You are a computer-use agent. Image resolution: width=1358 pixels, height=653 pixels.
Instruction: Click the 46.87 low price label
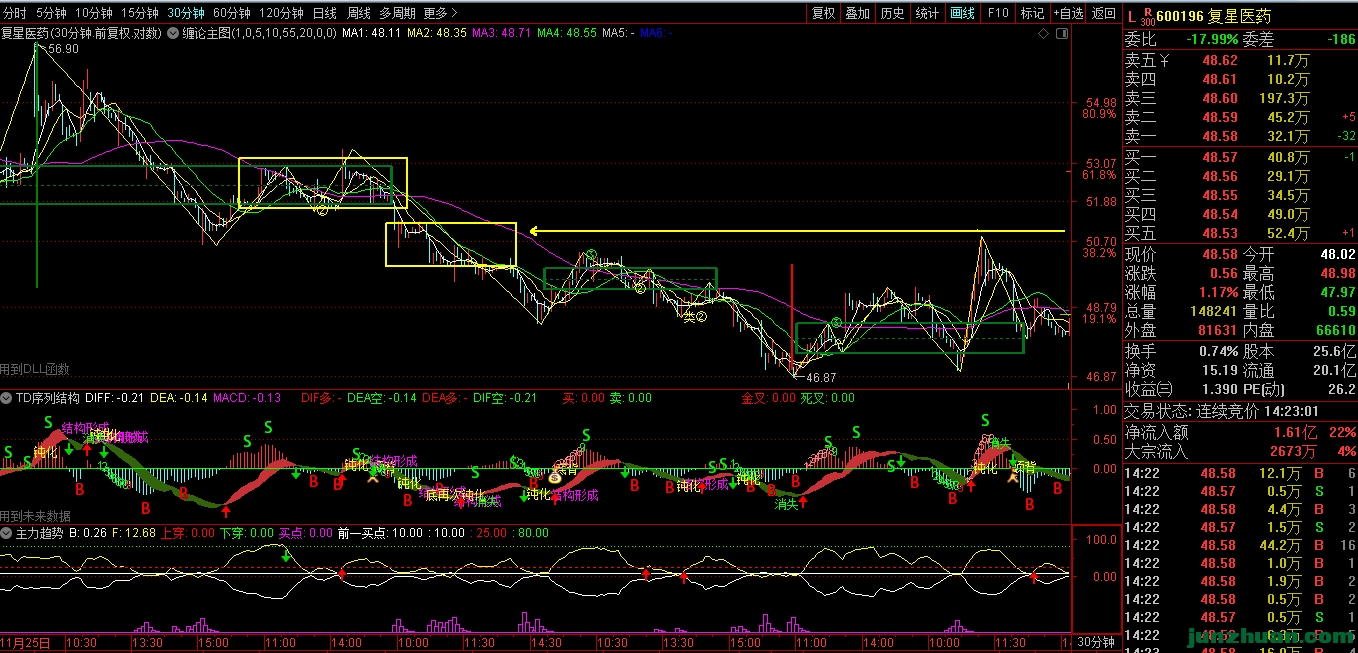tap(820, 378)
